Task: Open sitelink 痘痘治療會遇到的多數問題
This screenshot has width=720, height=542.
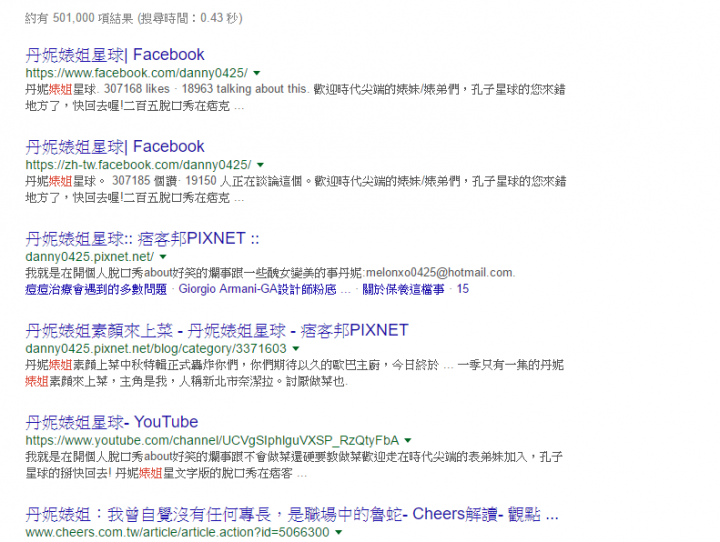Action: click(x=96, y=289)
